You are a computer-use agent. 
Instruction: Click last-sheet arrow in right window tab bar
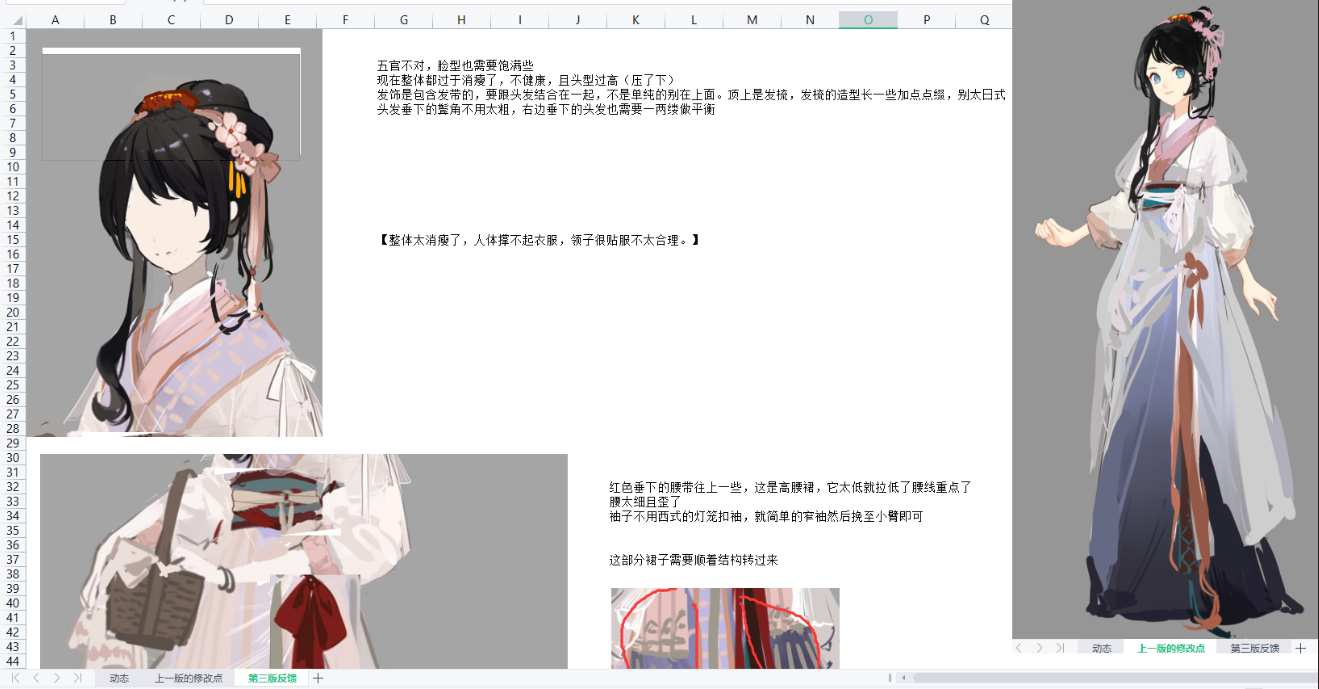[1059, 648]
